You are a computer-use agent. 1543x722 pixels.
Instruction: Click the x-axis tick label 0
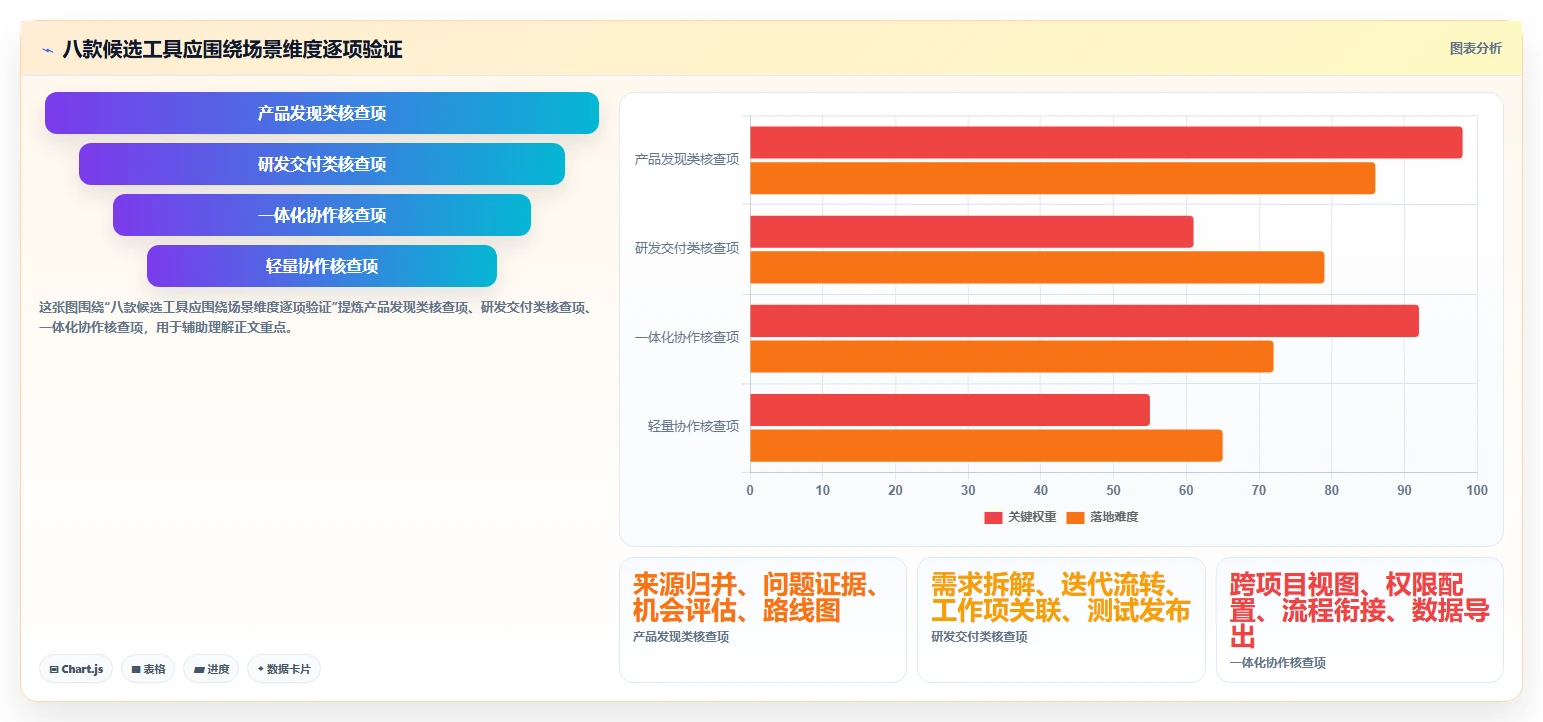coord(750,490)
